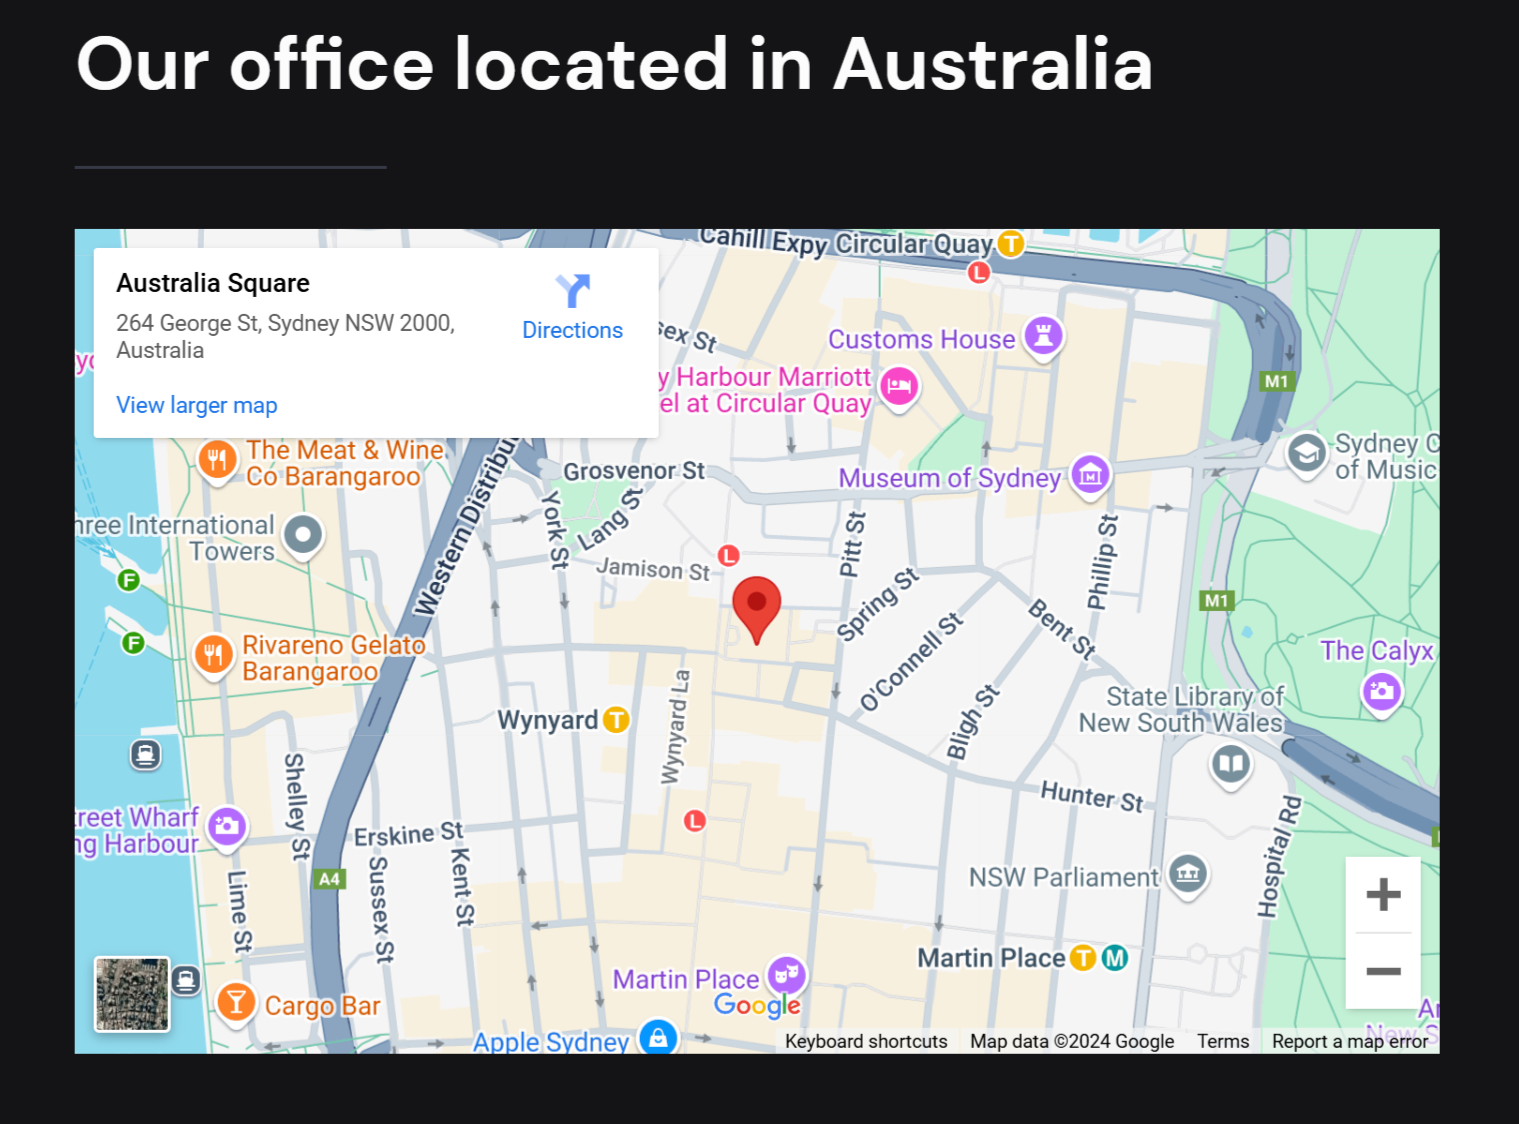The width and height of the screenshot is (1519, 1124).
Task: Select the State Library of NSW icon
Action: pos(1230,765)
